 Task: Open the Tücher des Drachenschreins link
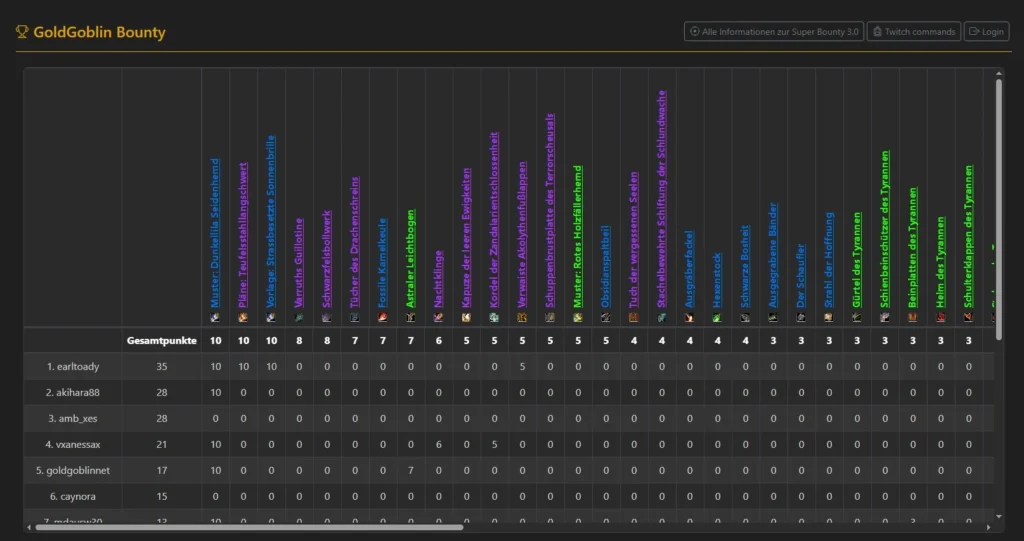(355, 242)
